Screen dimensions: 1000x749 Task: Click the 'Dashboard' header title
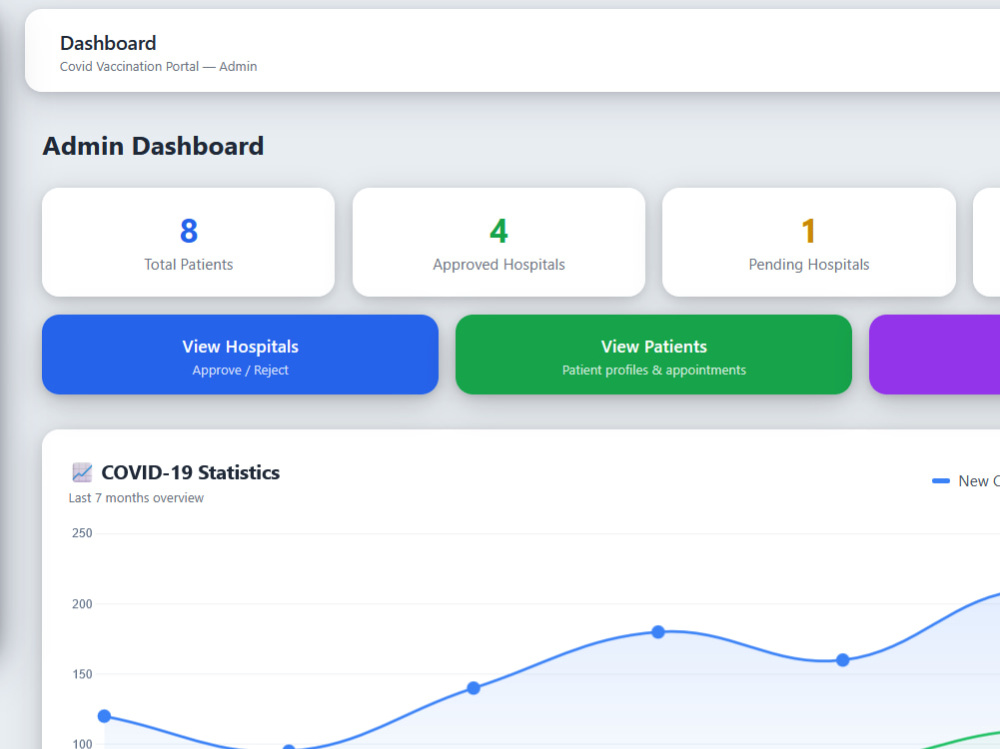108,43
